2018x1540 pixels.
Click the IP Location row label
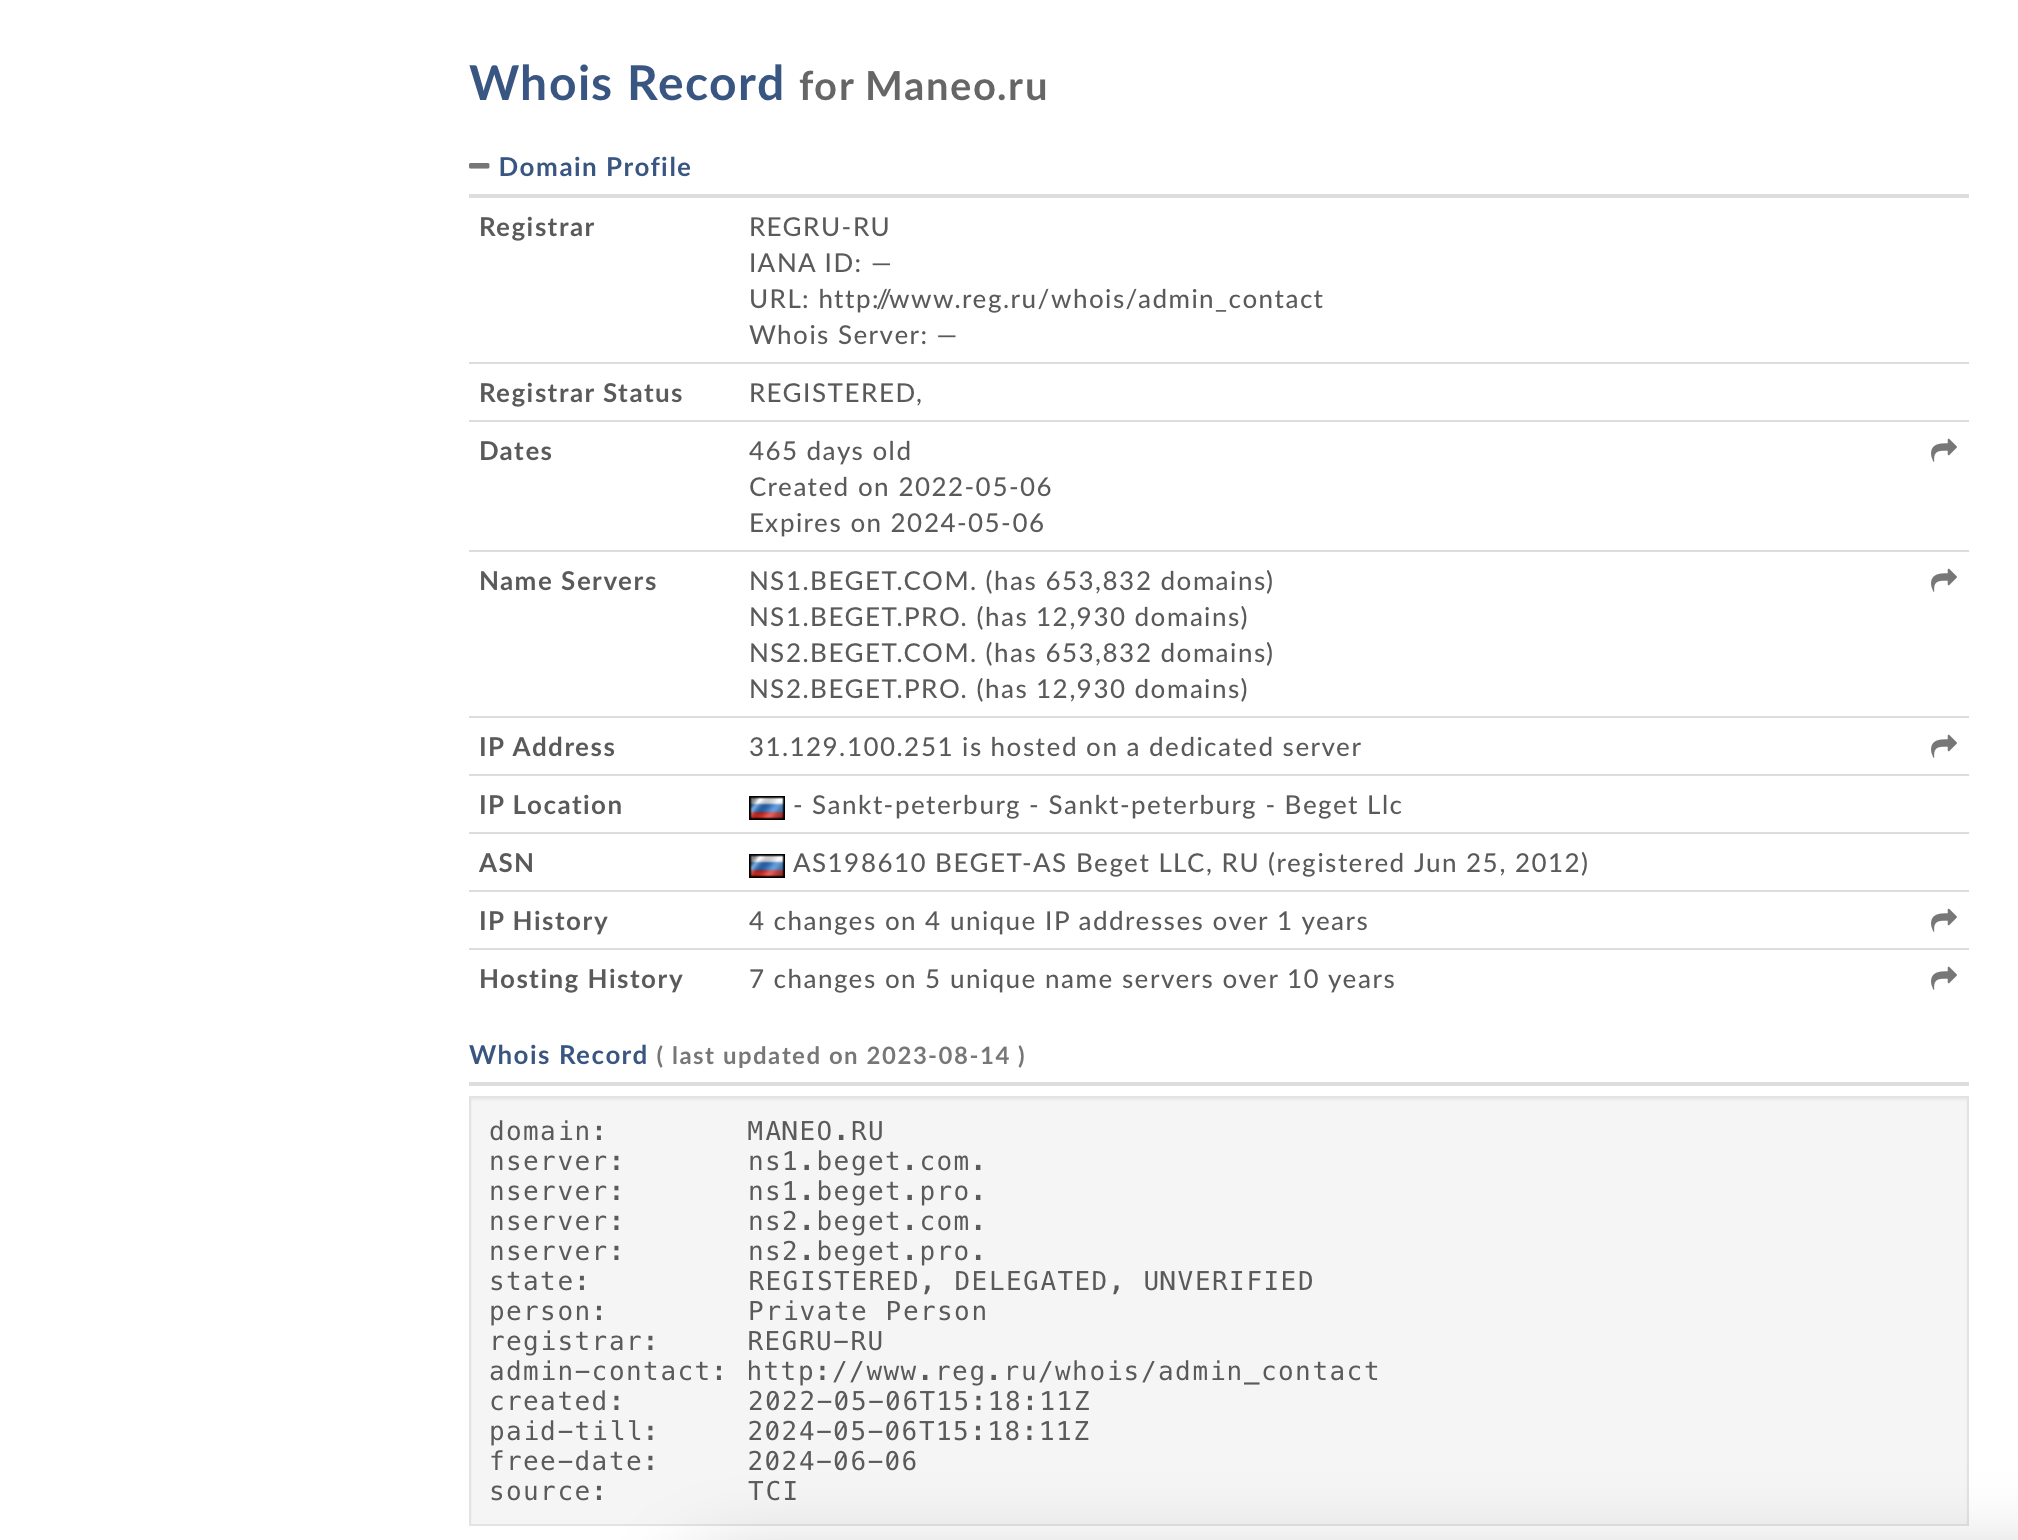click(551, 805)
